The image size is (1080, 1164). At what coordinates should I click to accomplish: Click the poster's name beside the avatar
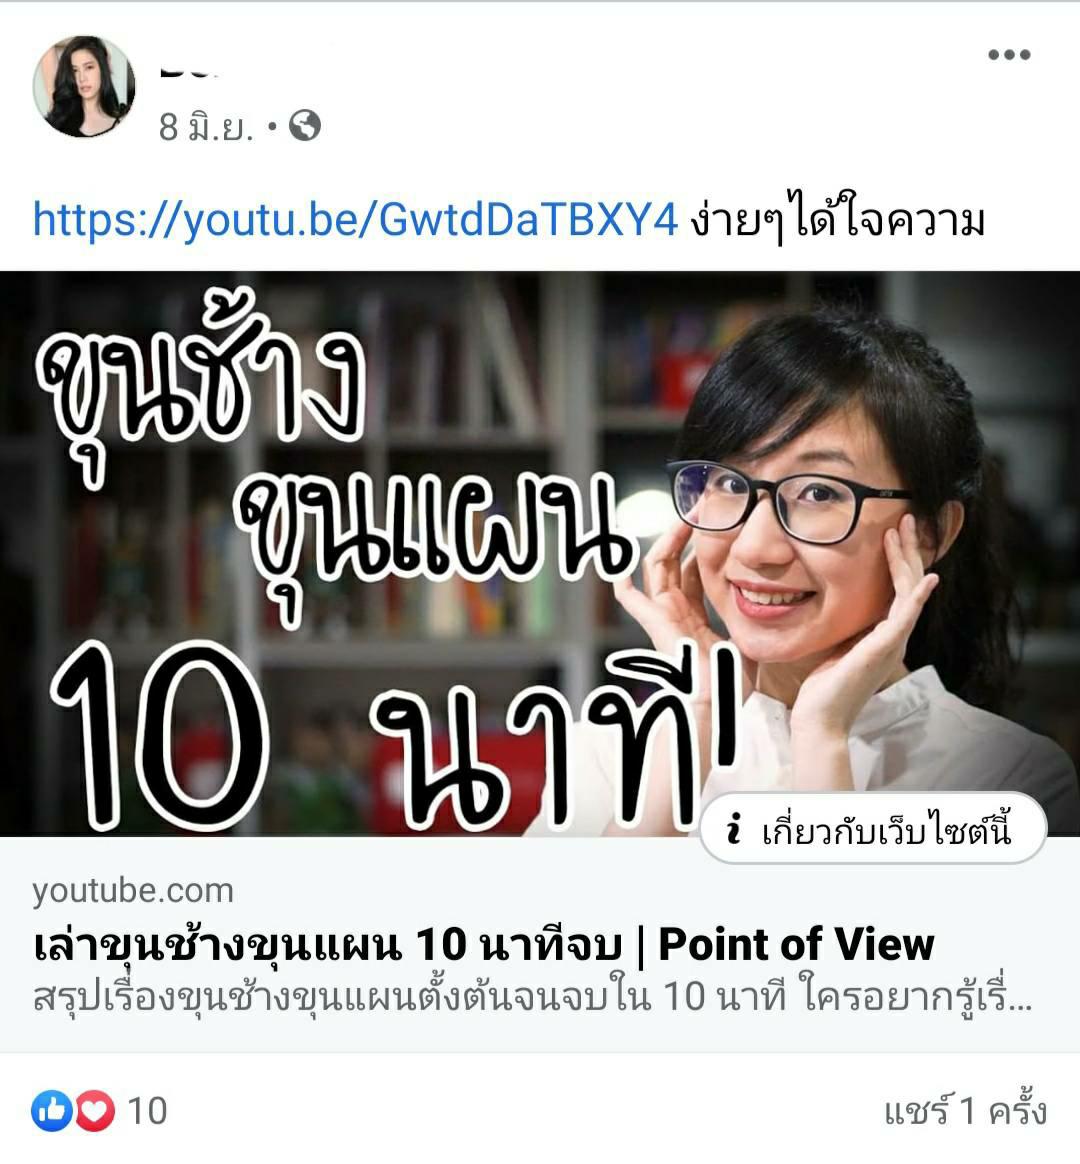pos(189,73)
